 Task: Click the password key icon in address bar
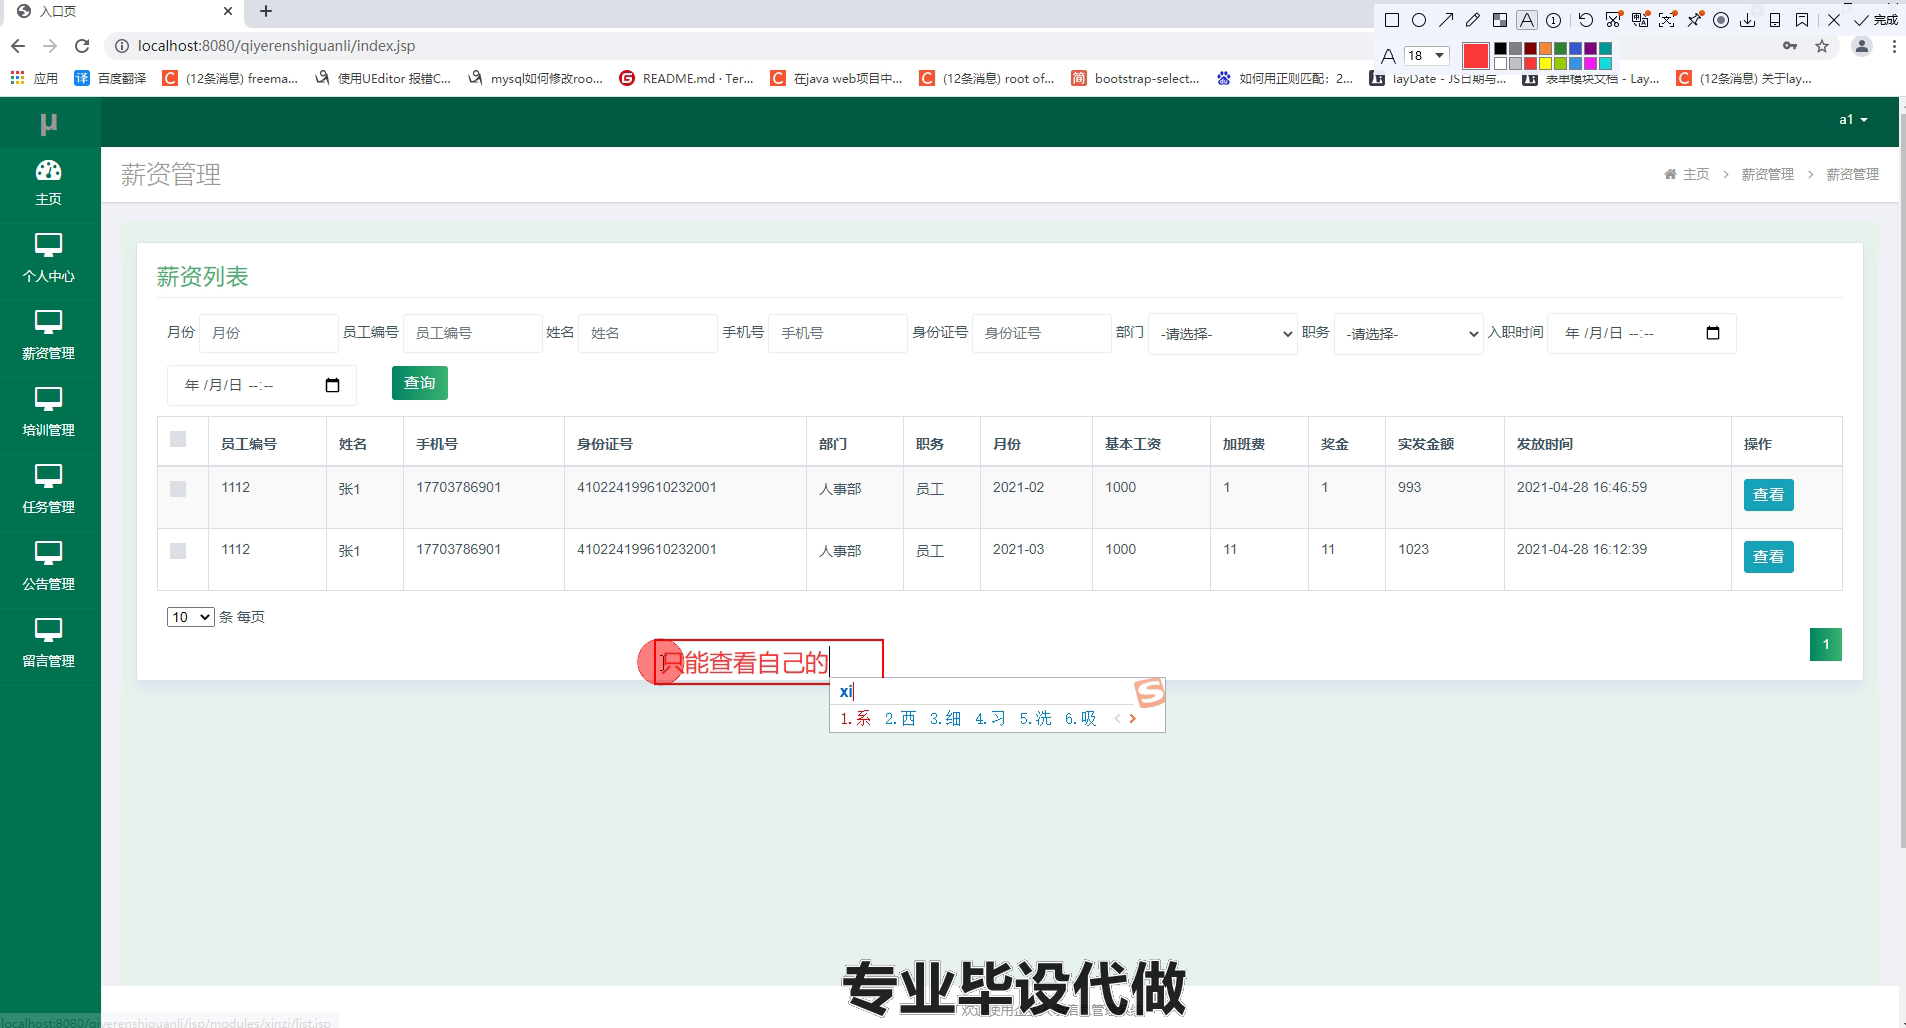click(x=1790, y=46)
